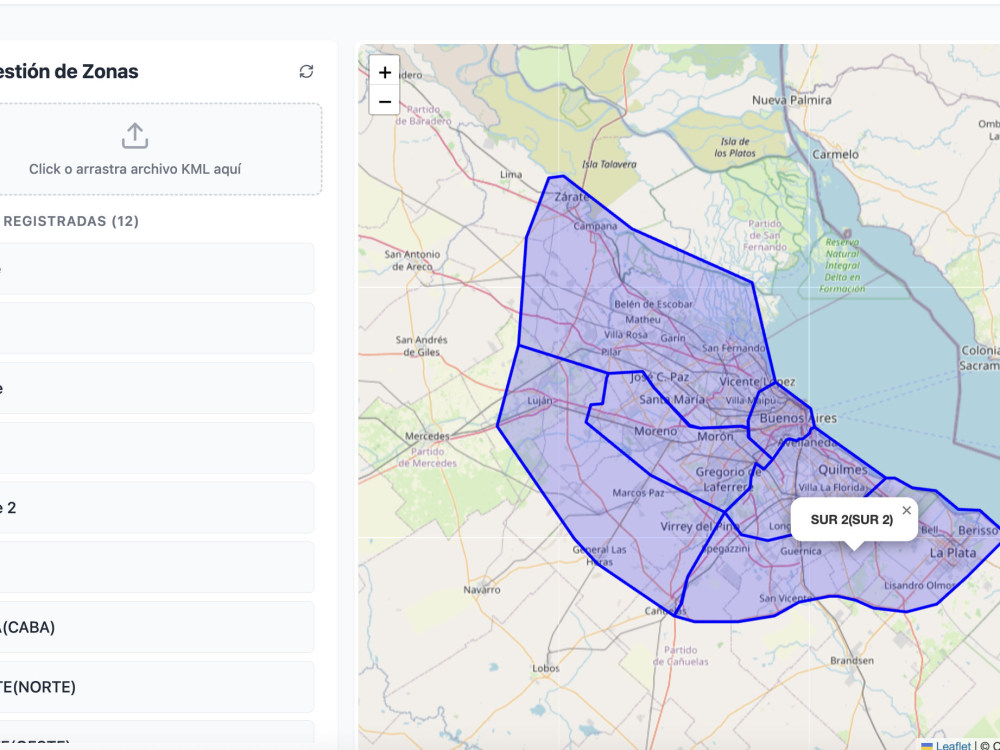Click the San Antonio de Areco label
The width and height of the screenshot is (1000, 750).
pyautogui.click(x=412, y=260)
